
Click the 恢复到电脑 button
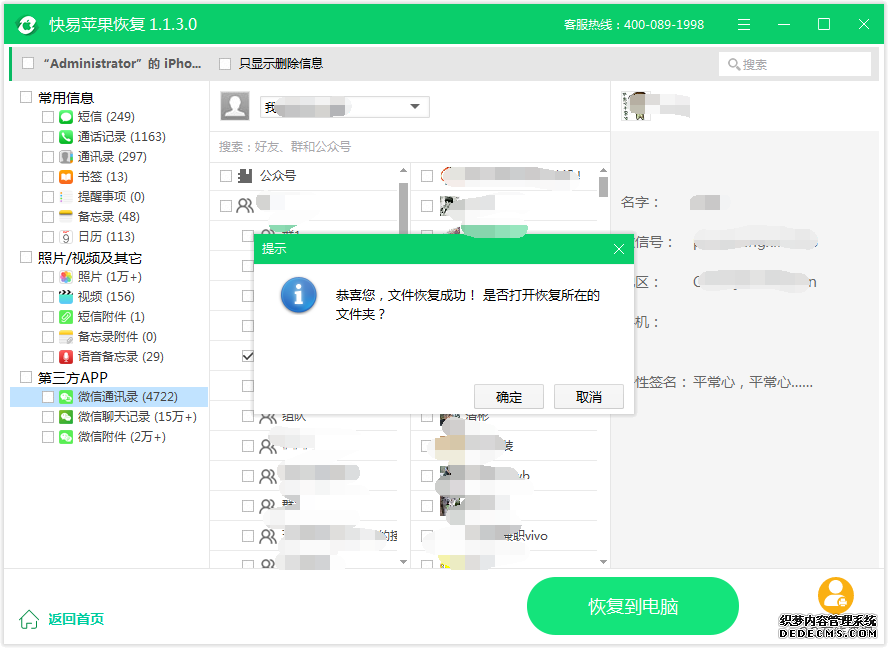[x=632, y=606]
